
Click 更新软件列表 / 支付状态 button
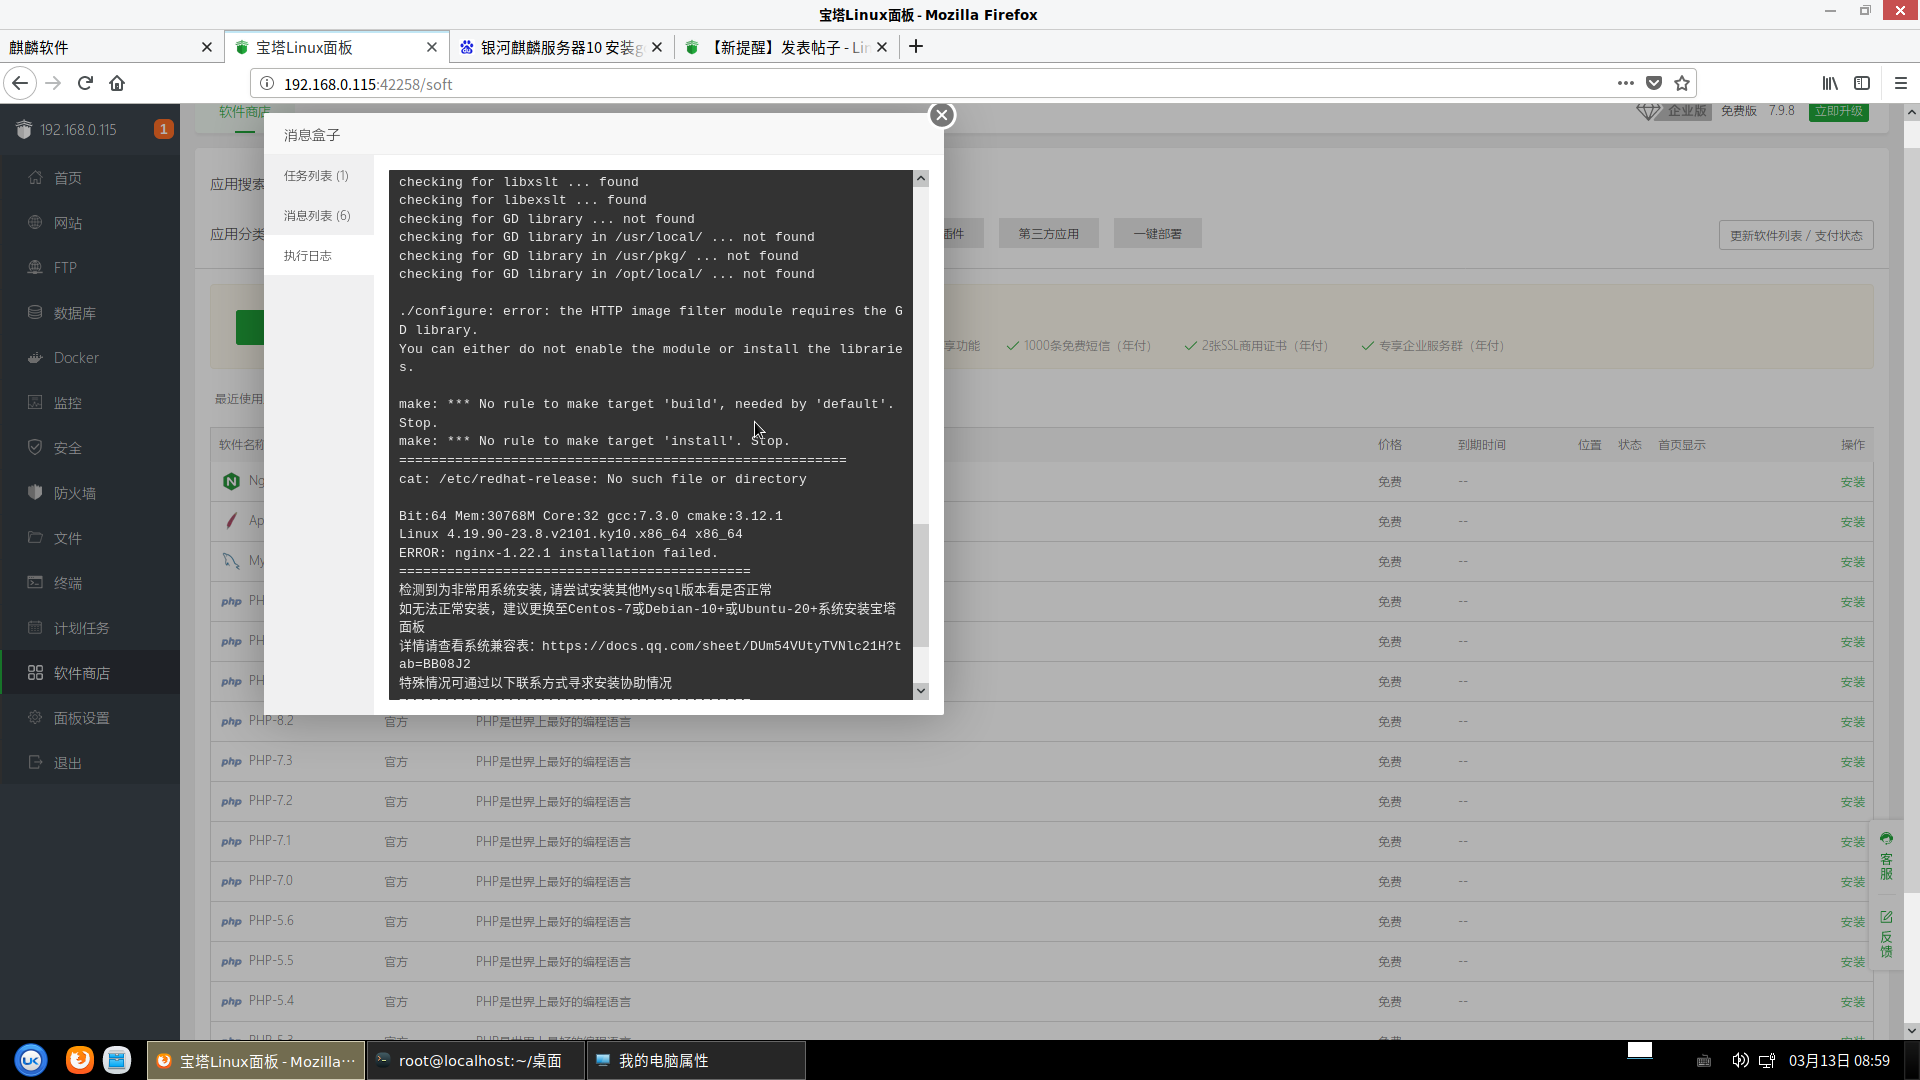coord(1796,235)
